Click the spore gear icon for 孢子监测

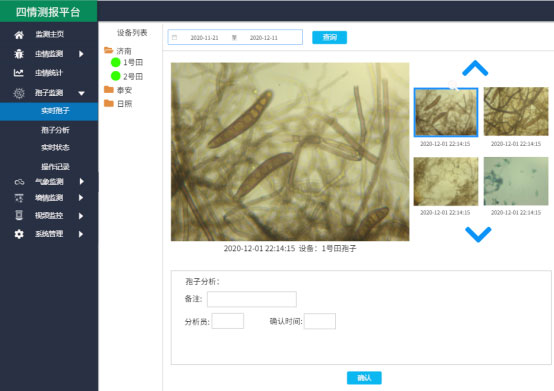[19, 93]
